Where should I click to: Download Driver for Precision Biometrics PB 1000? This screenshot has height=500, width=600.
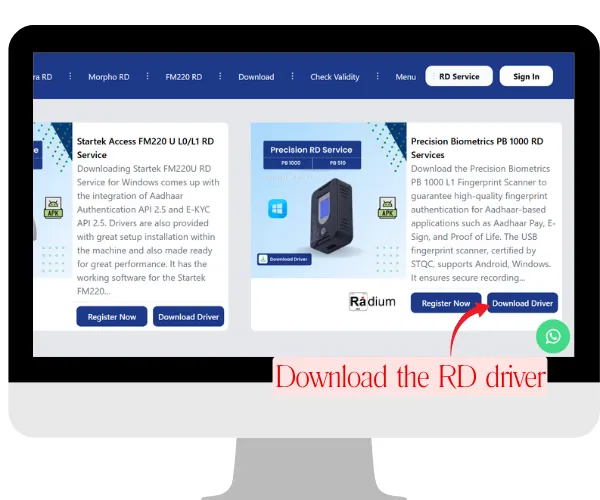(x=522, y=303)
